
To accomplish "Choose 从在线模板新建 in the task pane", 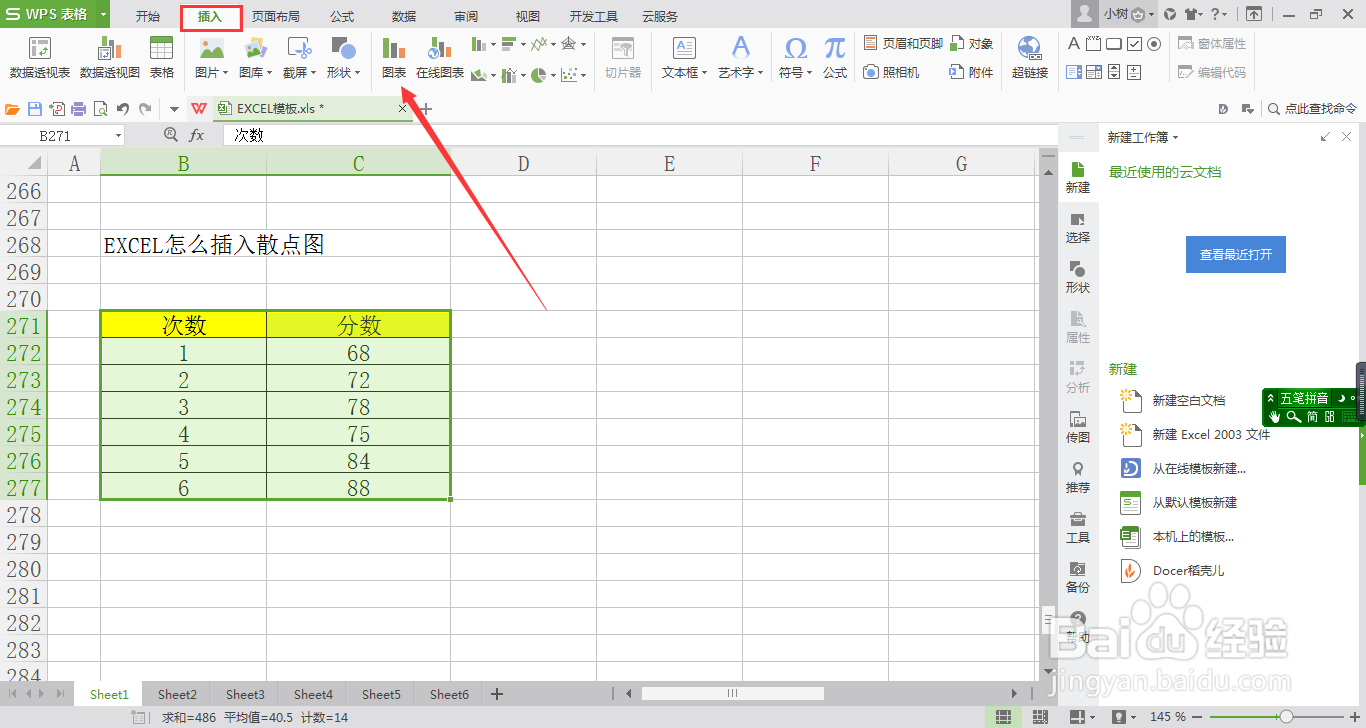I will click(1198, 468).
